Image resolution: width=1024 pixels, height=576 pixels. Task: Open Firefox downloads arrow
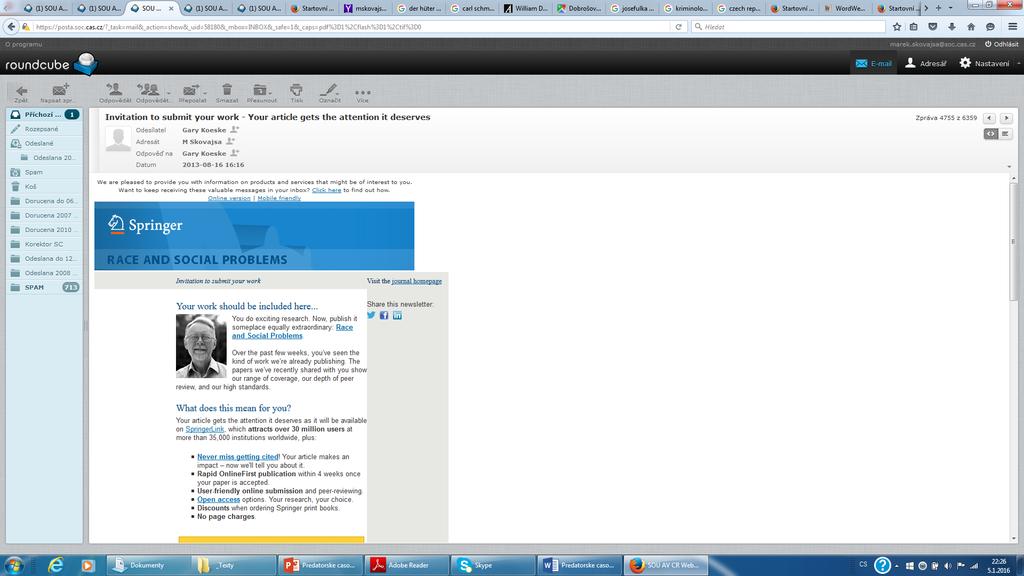(952, 27)
